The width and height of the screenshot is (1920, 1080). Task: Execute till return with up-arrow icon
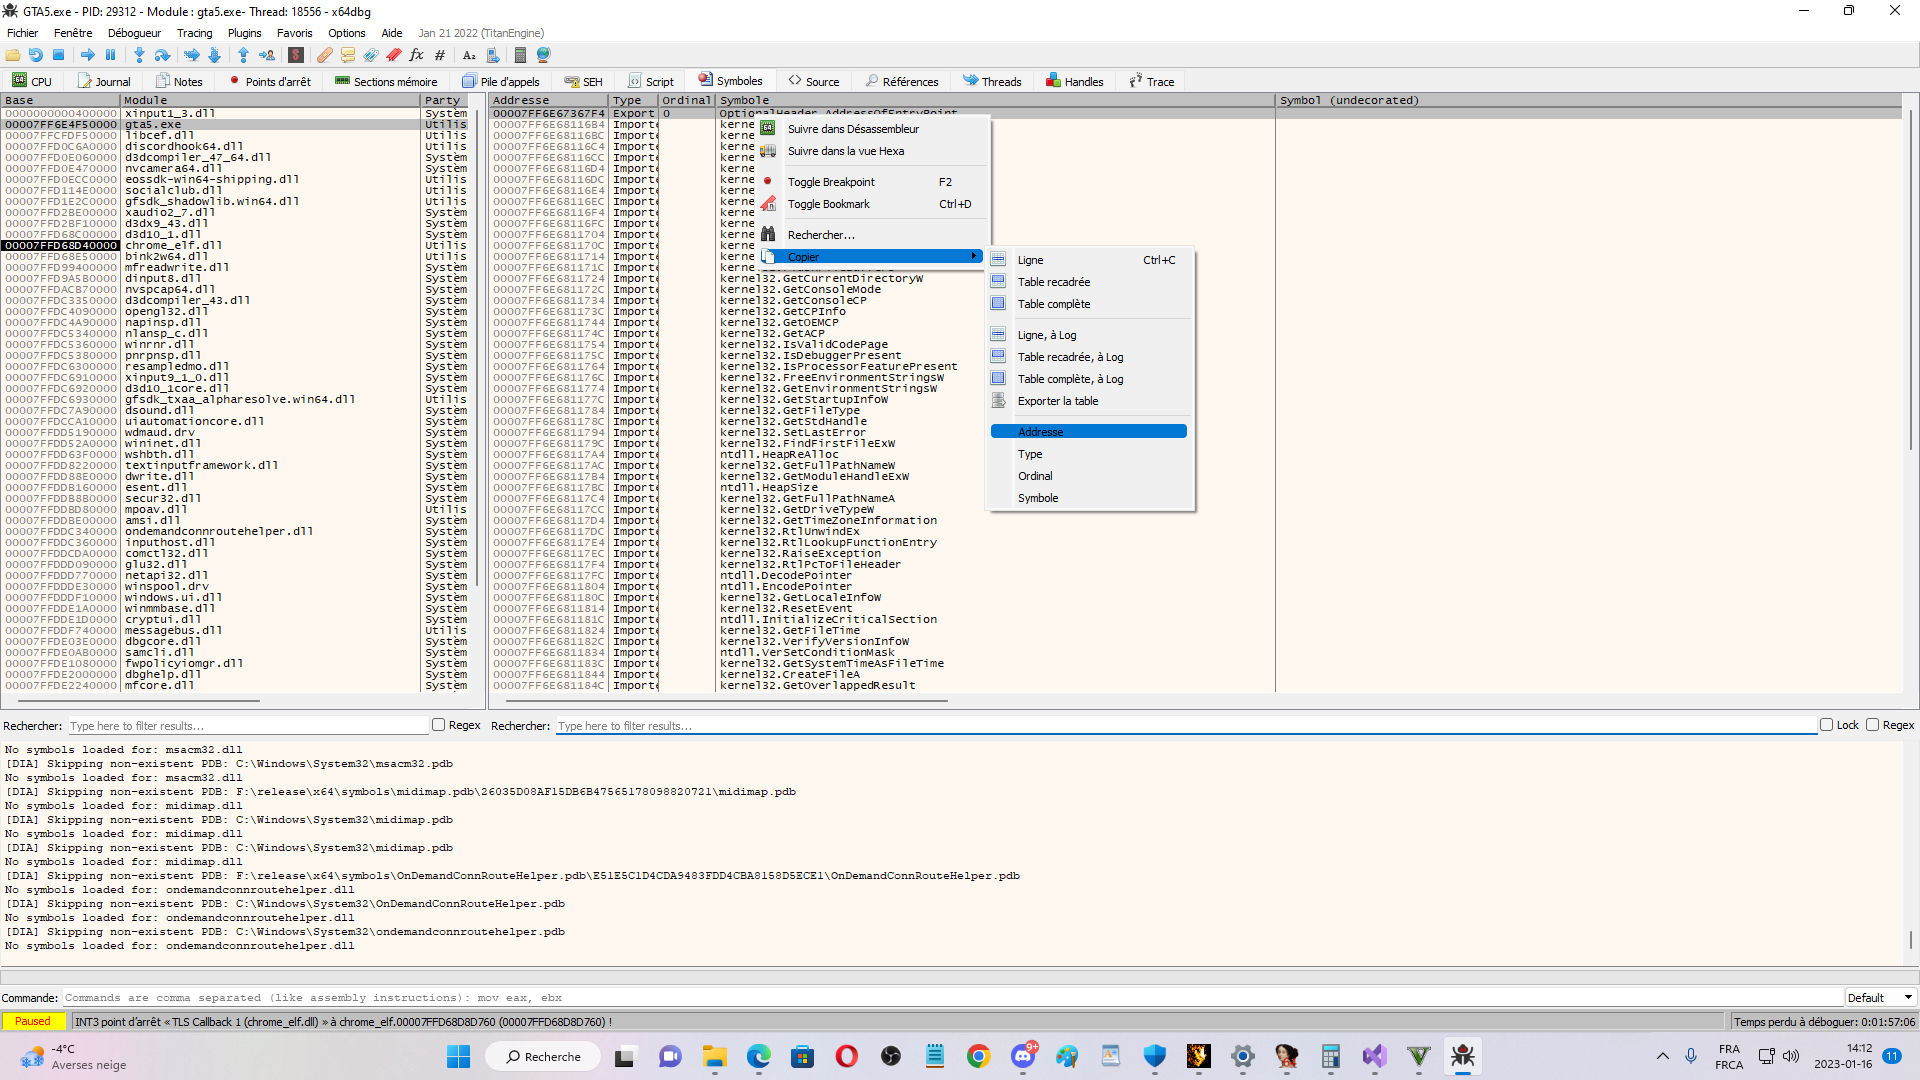(x=243, y=55)
